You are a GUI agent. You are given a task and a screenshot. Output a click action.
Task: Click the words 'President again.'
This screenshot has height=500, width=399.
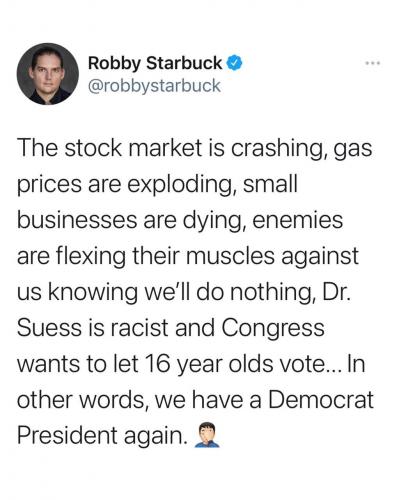pyautogui.click(x=102, y=435)
